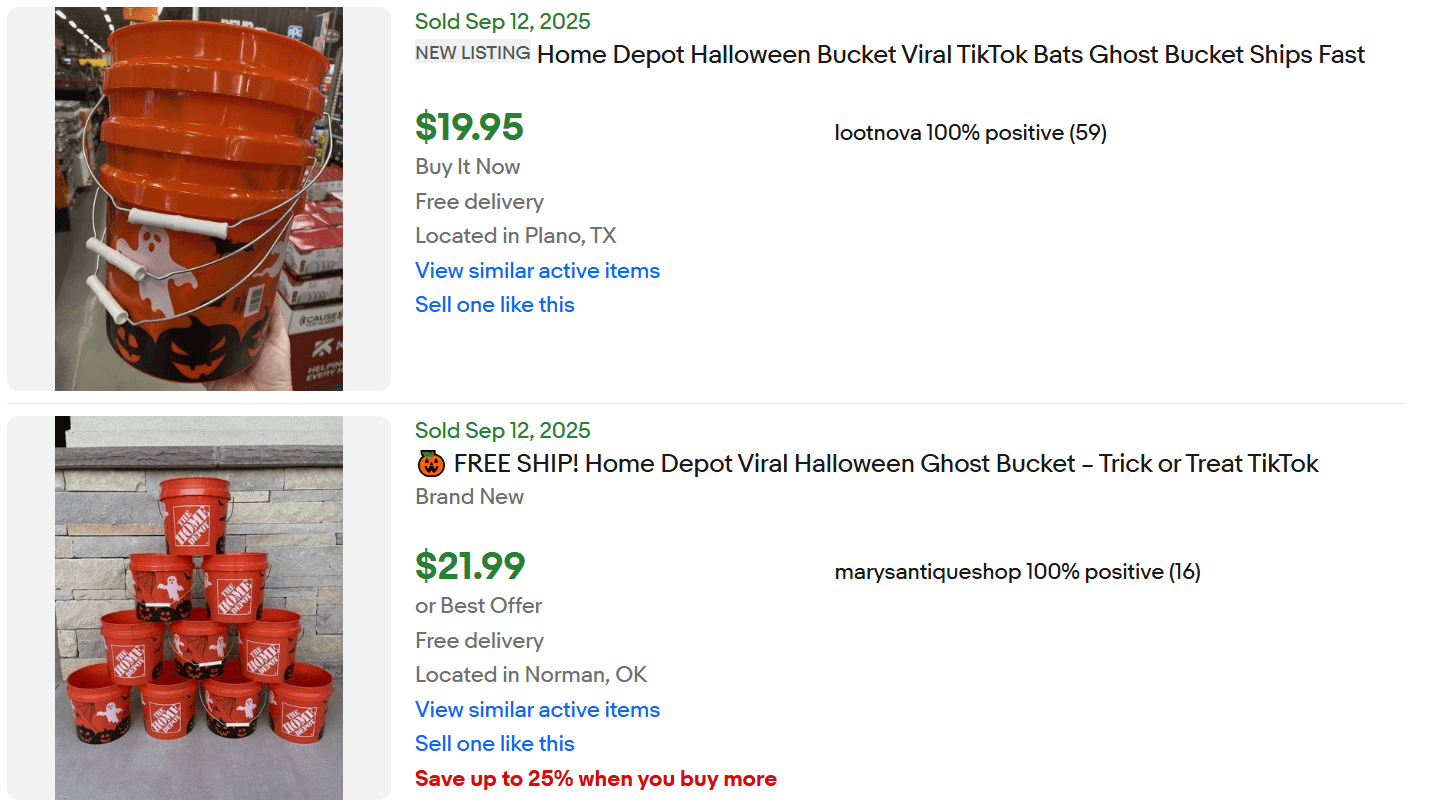The image size is (1440, 810).
Task: Open seller marysantiqueshop's feedback profile
Action: (1018, 571)
